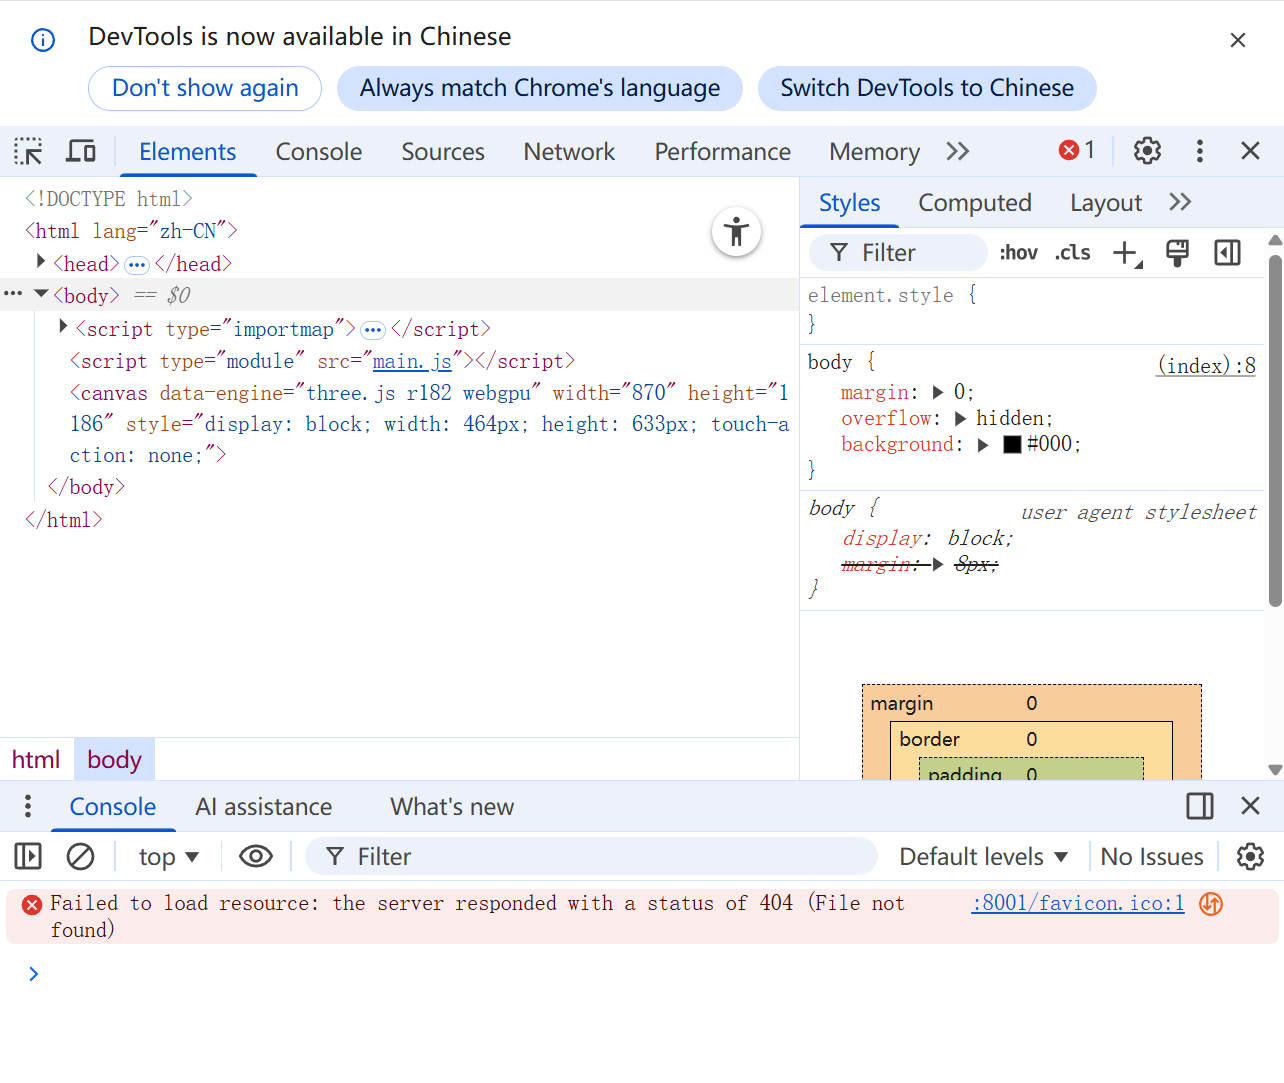Image resolution: width=1284 pixels, height=1083 pixels.
Task: Select the body breadcrumb item
Action: (x=114, y=760)
